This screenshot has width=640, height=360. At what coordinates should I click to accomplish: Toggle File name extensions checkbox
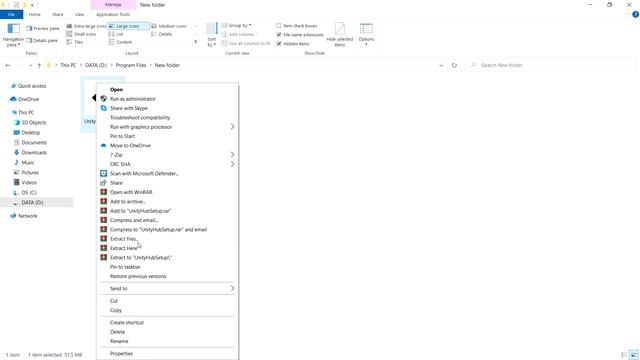[300, 35]
